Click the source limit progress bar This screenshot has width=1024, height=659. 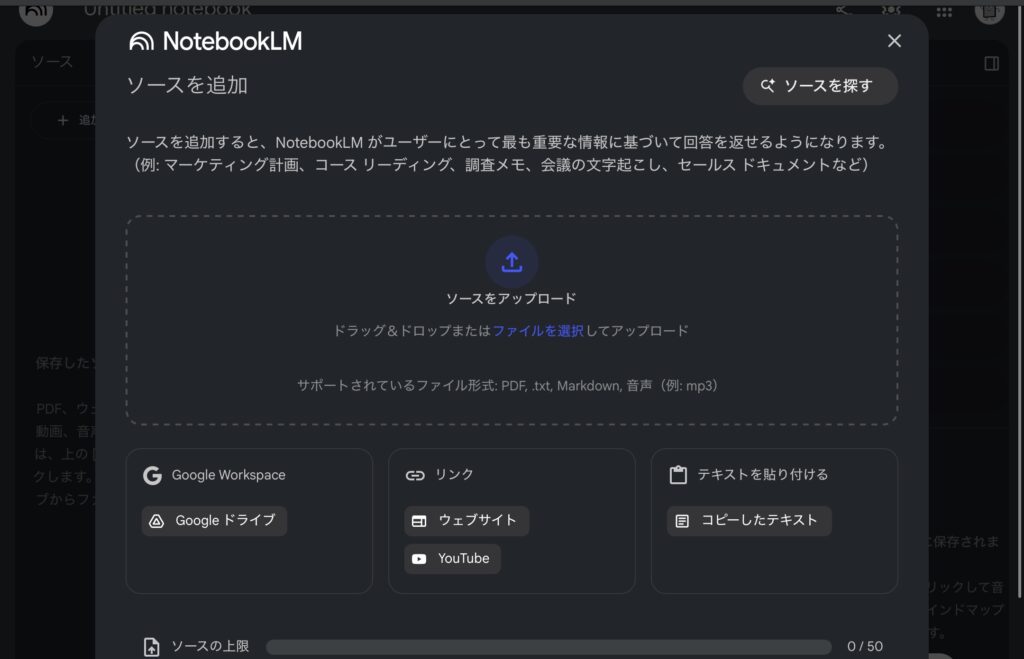[548, 647]
